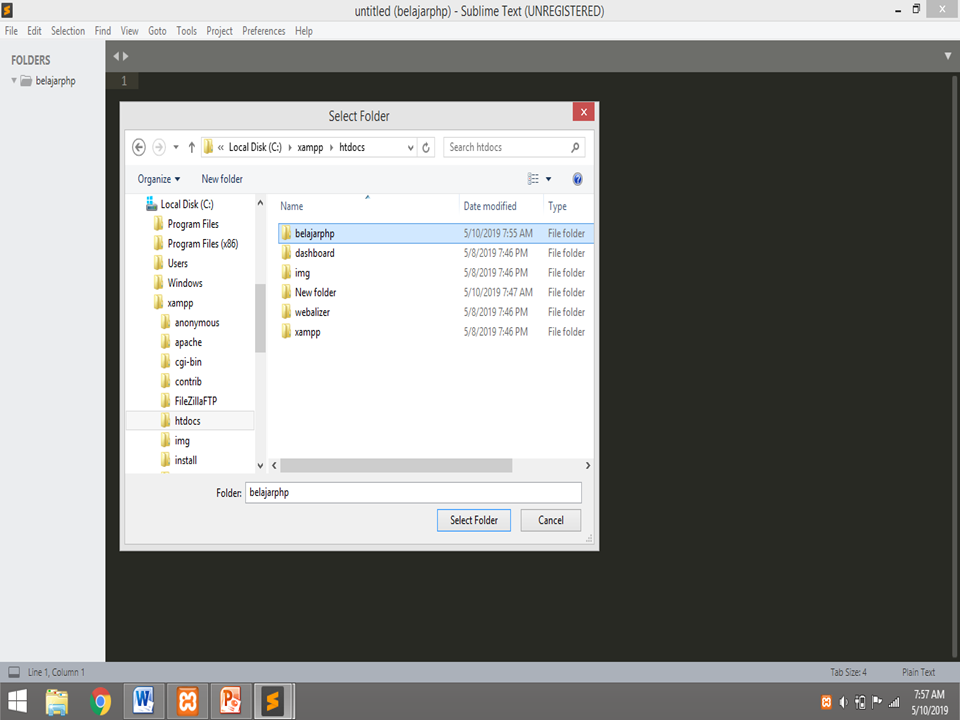960x720 pixels.
Task: Click the Select Folder button
Action: (x=473, y=520)
